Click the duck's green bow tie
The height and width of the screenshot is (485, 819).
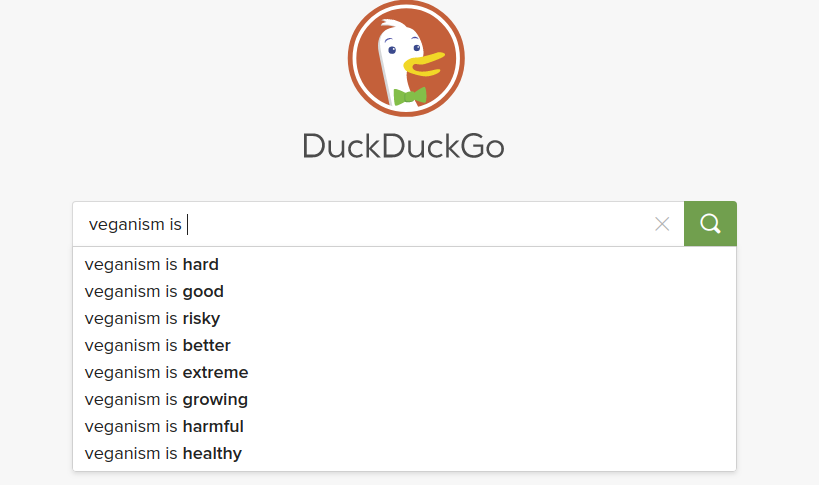[409, 96]
